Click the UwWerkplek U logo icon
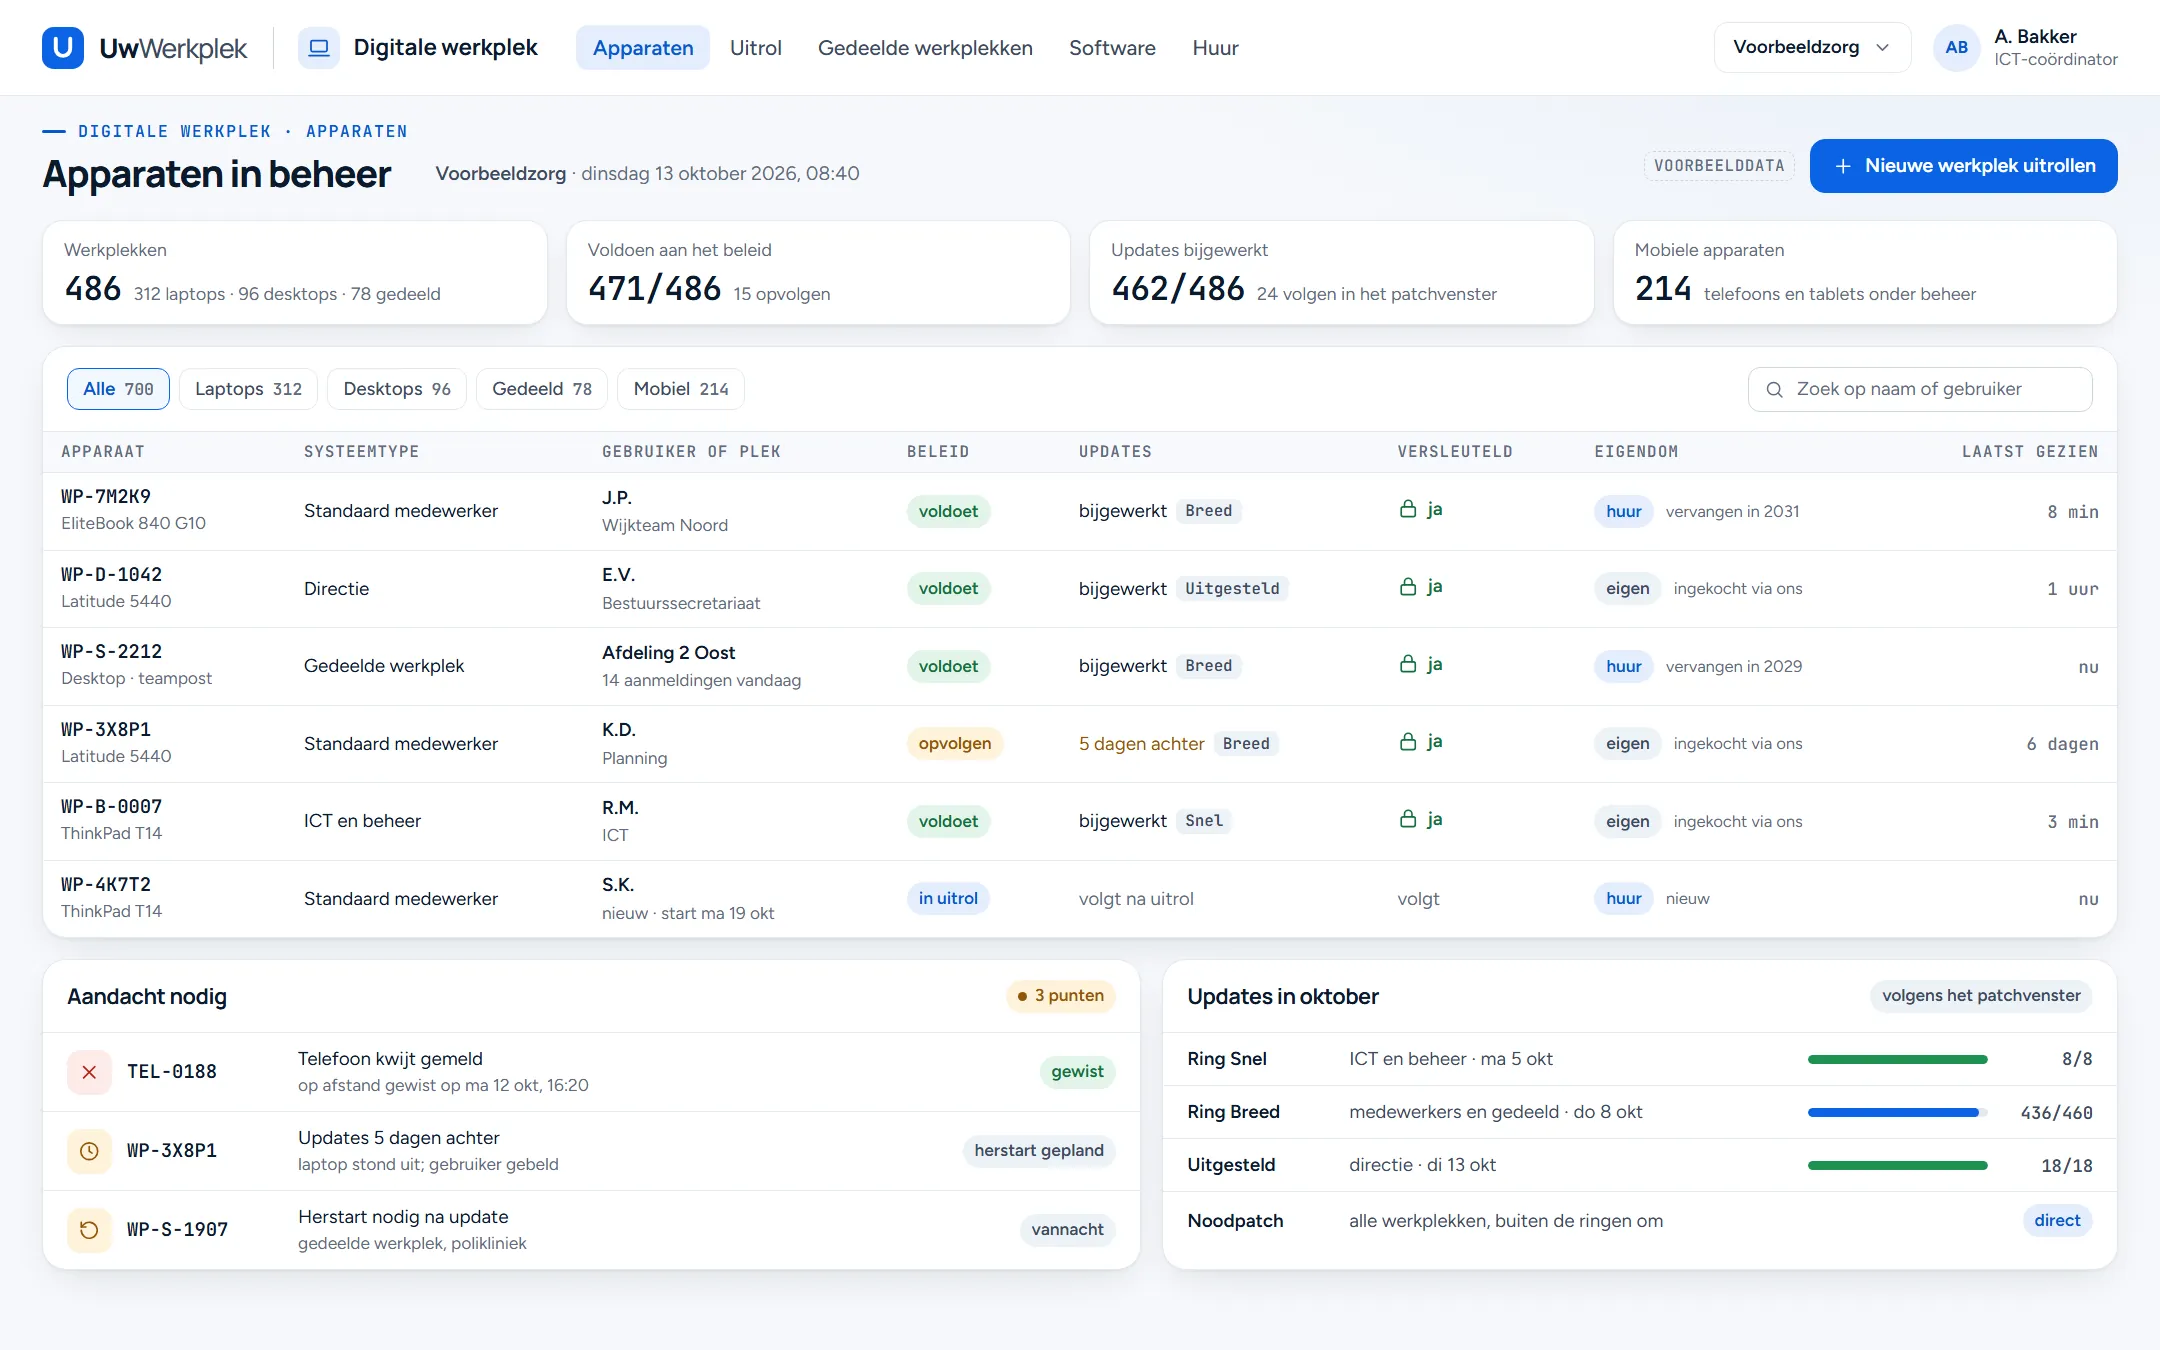 click(x=63, y=48)
